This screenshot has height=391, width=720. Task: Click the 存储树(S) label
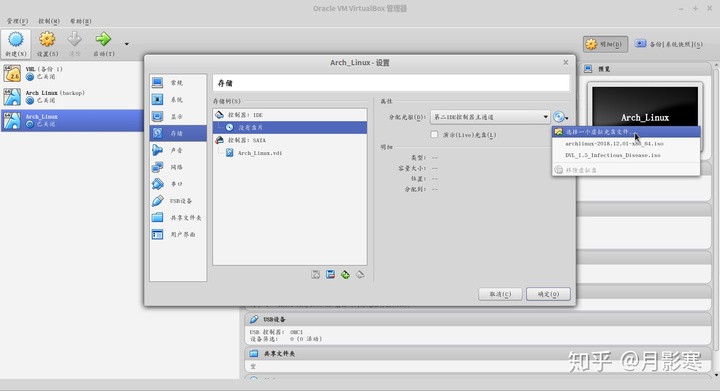[x=226, y=101]
